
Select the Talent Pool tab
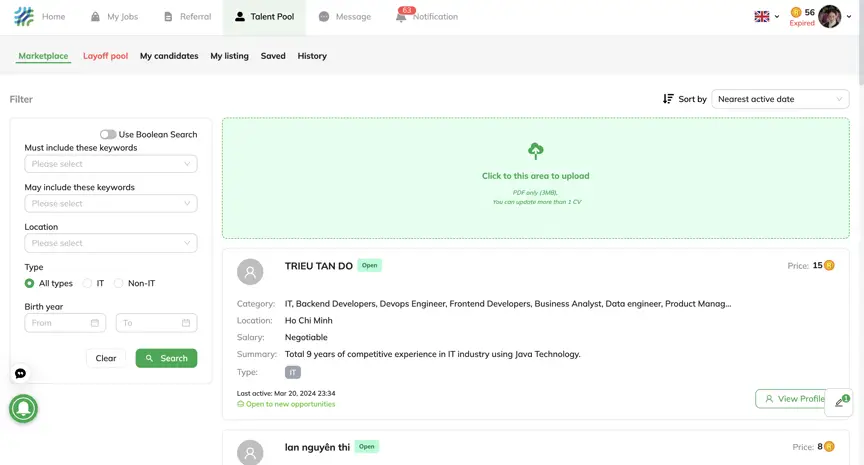click(264, 17)
